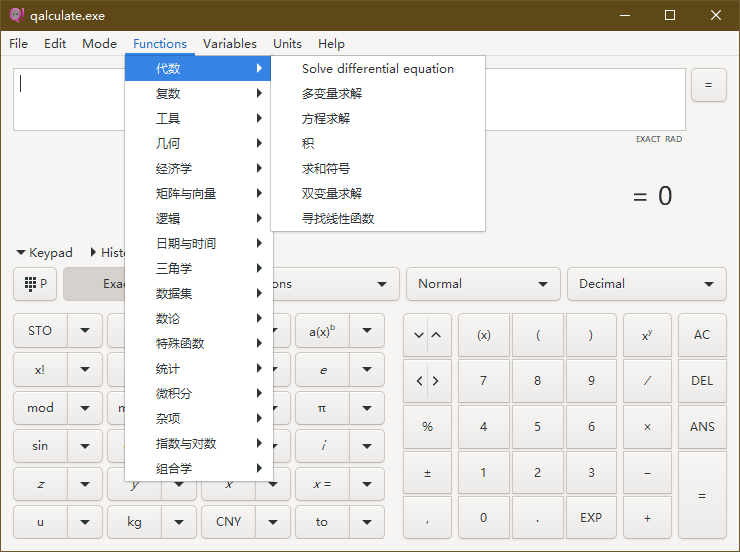Click the EXP exponent button
The height and width of the screenshot is (552, 740).
tap(591, 517)
